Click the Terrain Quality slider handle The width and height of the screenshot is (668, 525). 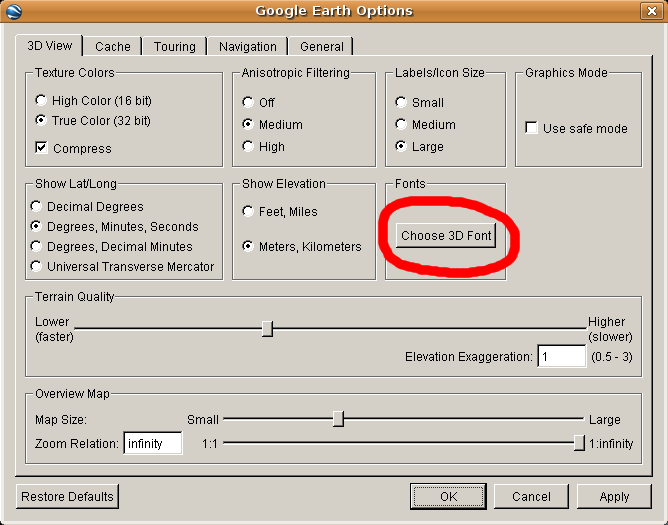[267, 329]
